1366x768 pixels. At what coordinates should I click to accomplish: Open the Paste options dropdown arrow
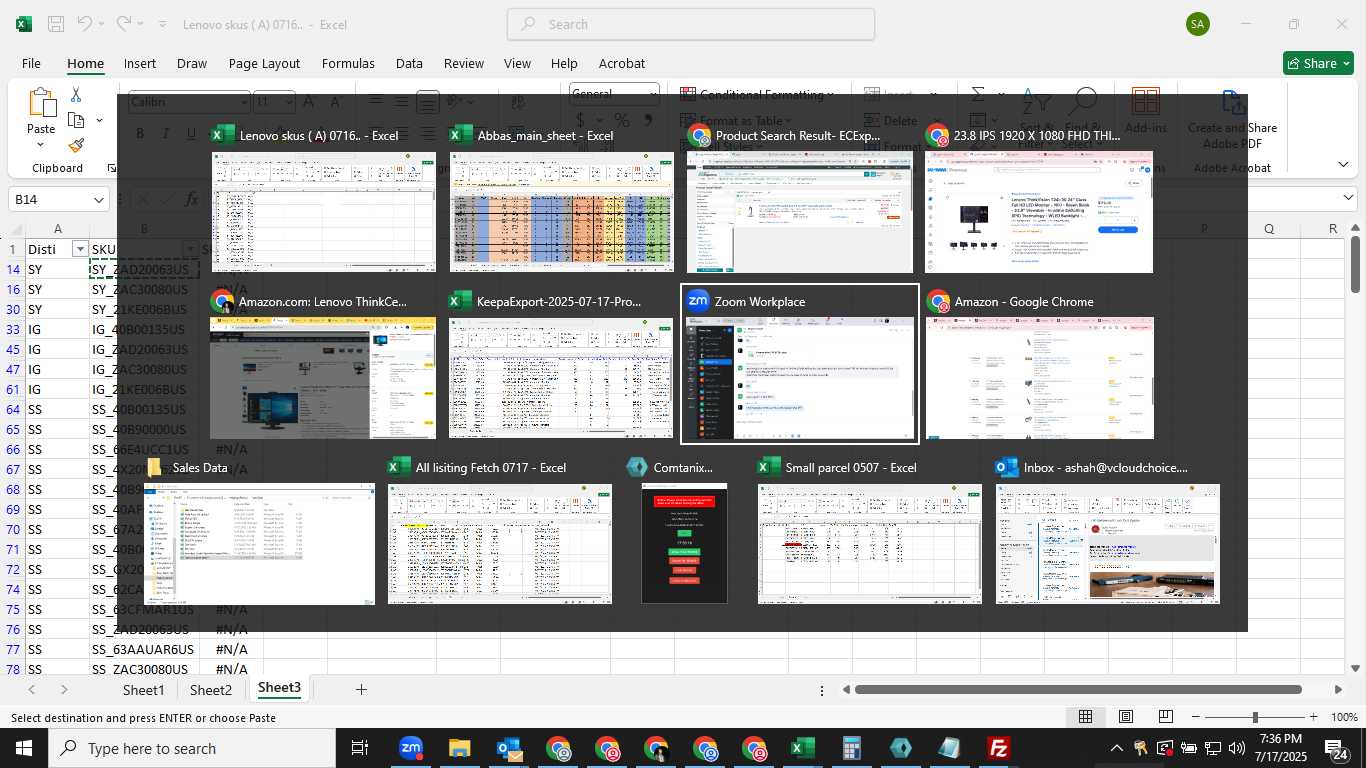pyautogui.click(x=41, y=145)
